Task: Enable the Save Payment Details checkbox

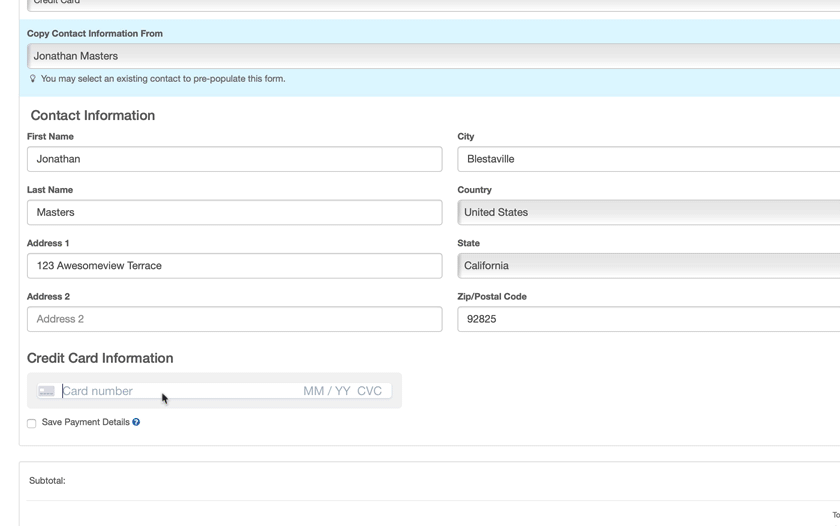Action: [32, 423]
